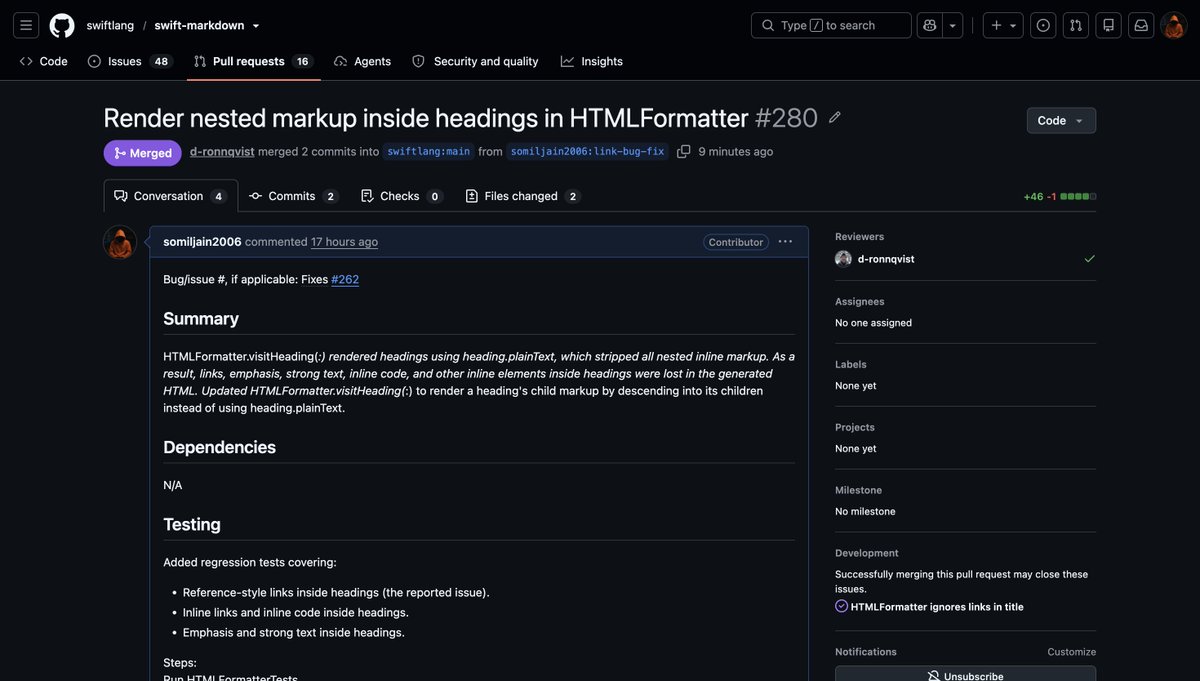The image size is (1200, 681).
Task: Open d-ronnqvist profile next to Merged
Action: 222,152
